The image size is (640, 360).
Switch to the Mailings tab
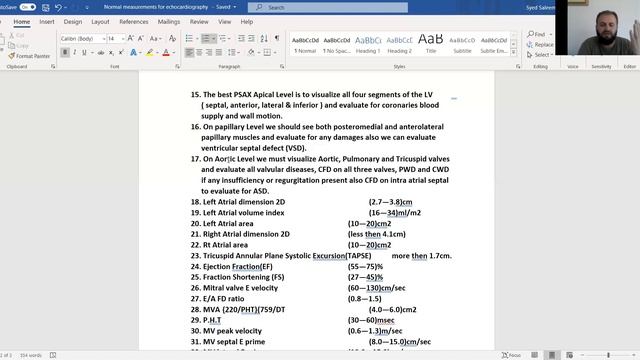[169, 22]
